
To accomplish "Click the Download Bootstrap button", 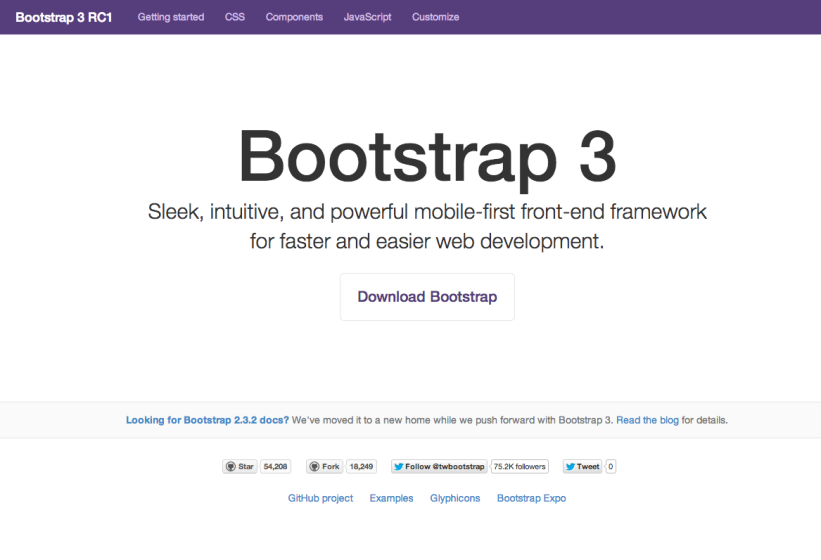I will [x=427, y=297].
